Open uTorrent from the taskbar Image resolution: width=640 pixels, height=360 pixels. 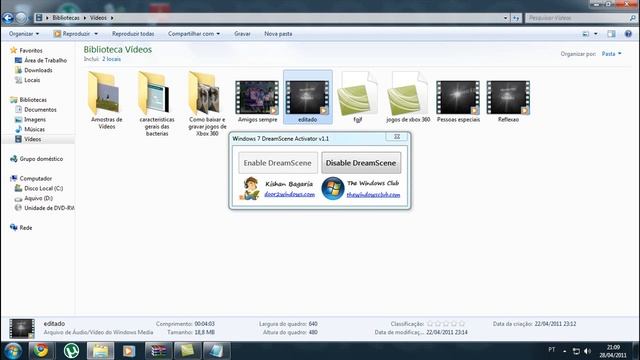pos(71,351)
